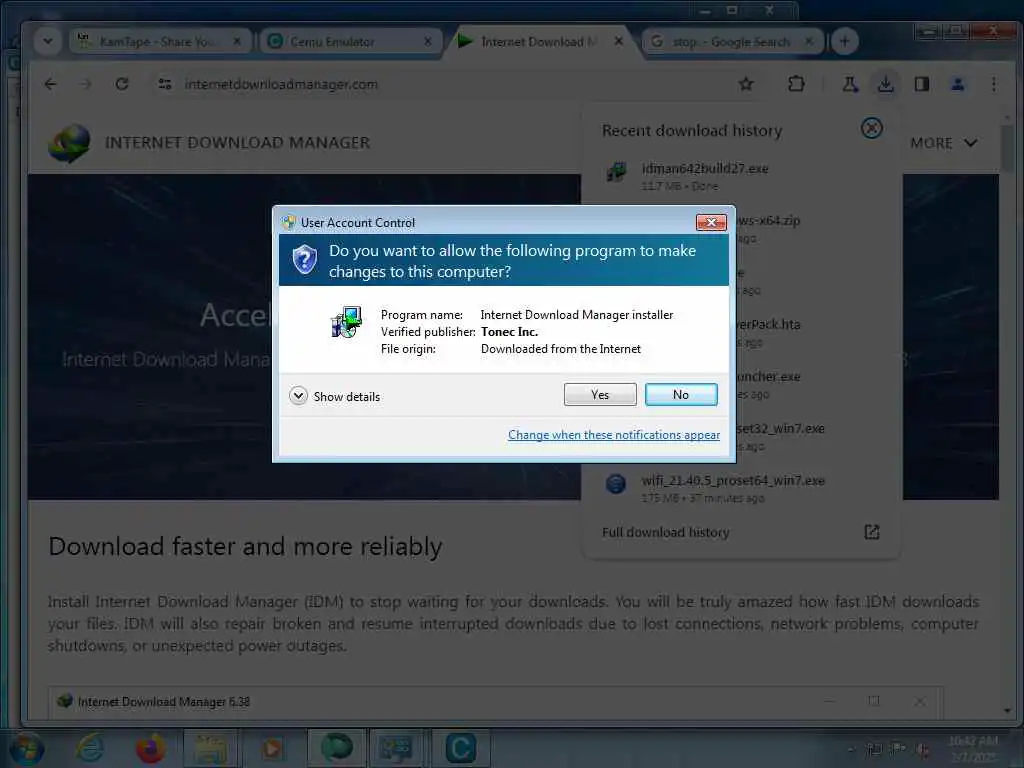Close the Google Search tab
Image resolution: width=1024 pixels, height=768 pixels.
(809, 42)
